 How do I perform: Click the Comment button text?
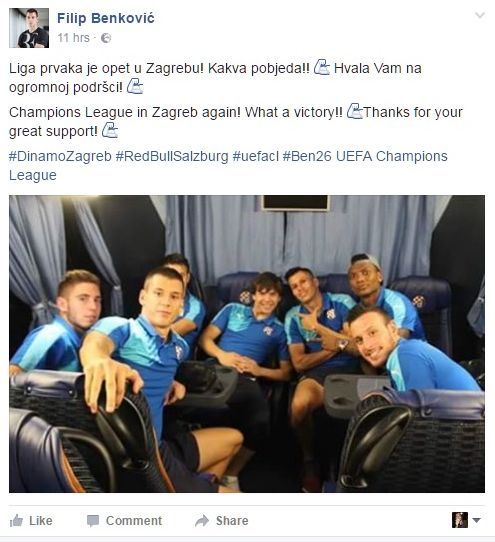134,521
